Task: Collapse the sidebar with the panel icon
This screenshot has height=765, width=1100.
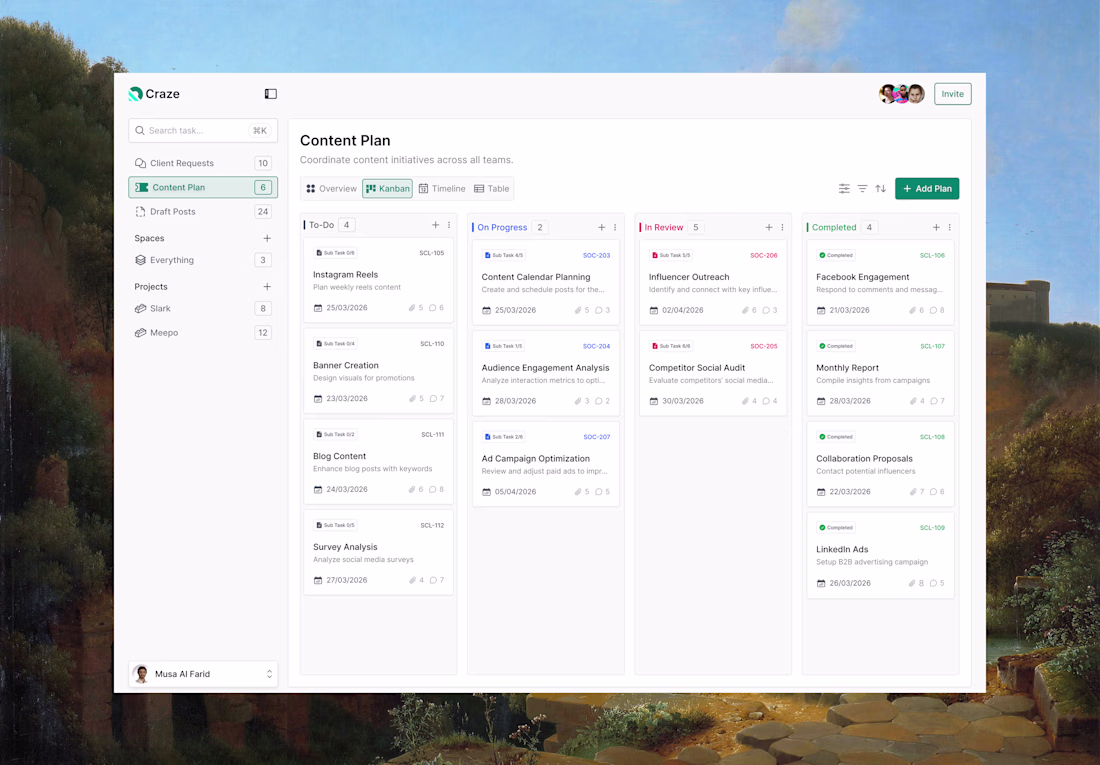Action: [x=270, y=94]
